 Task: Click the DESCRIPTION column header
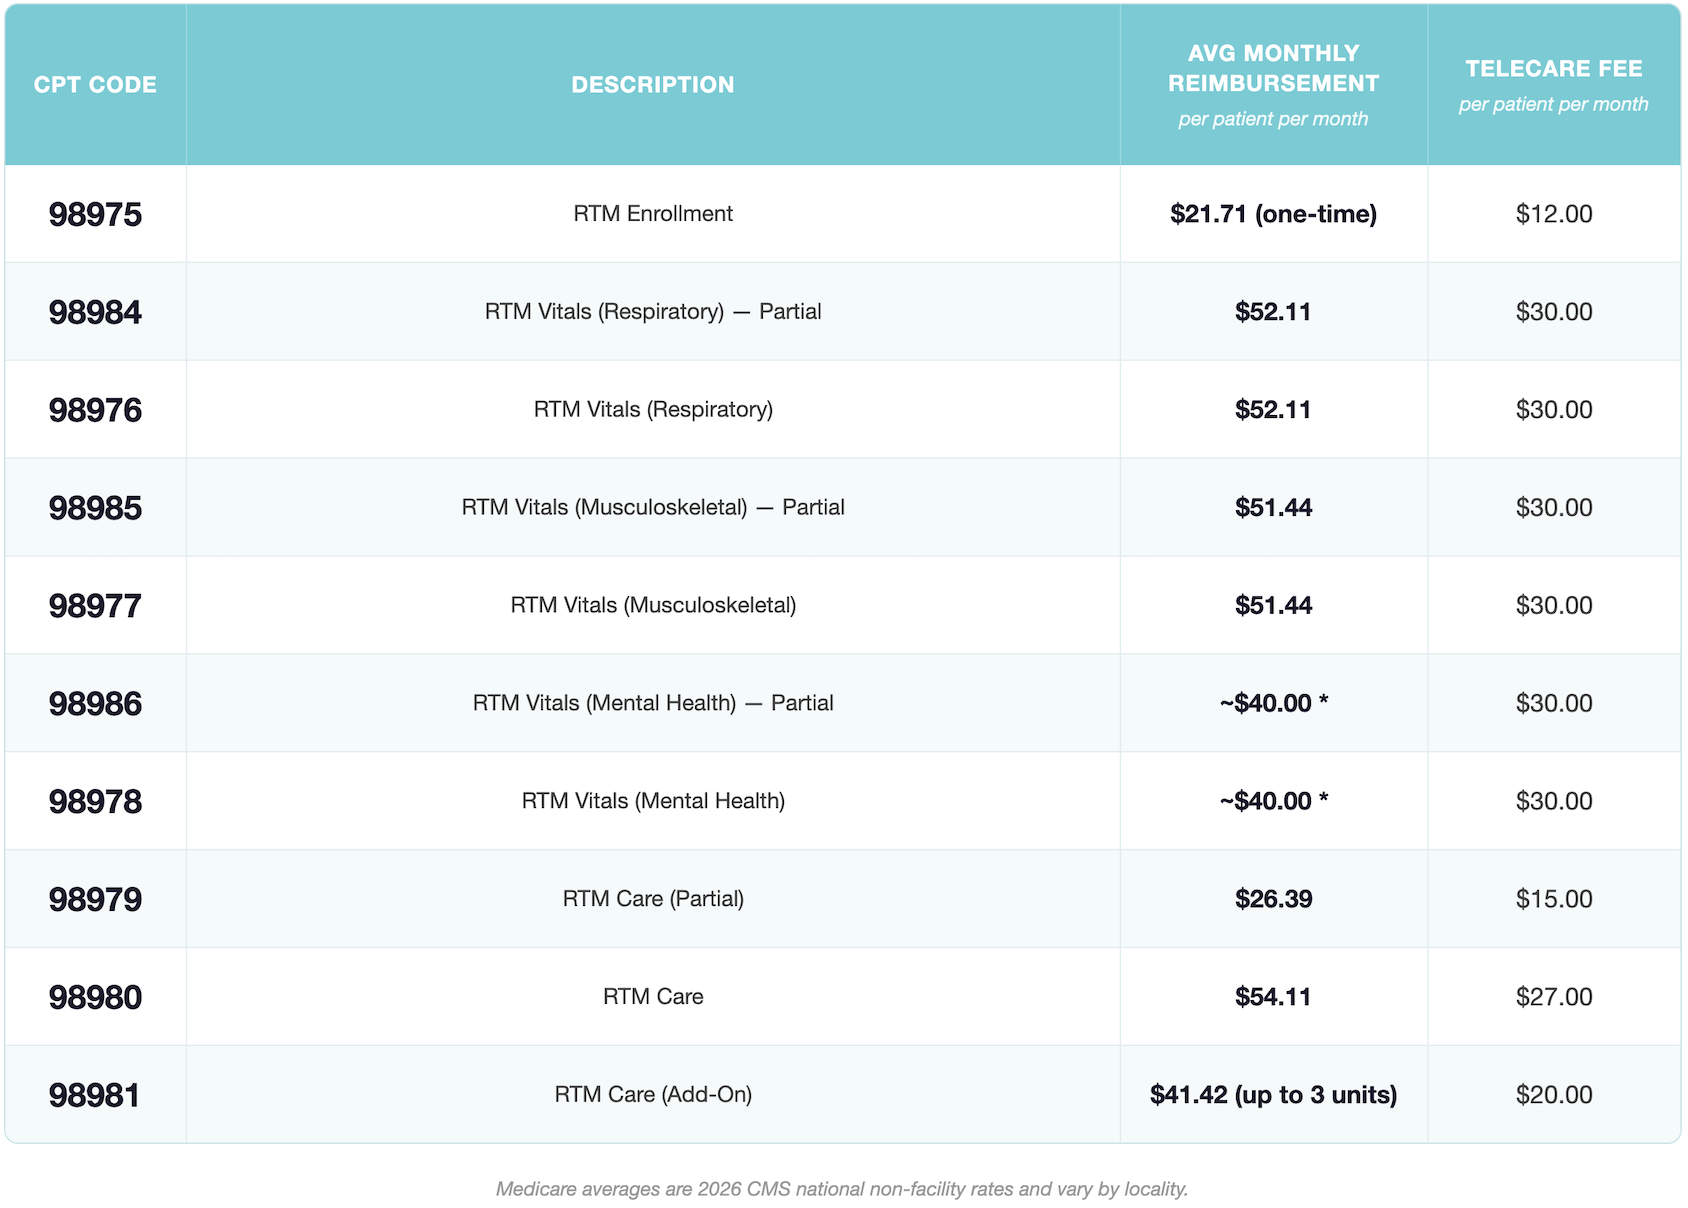coord(653,85)
